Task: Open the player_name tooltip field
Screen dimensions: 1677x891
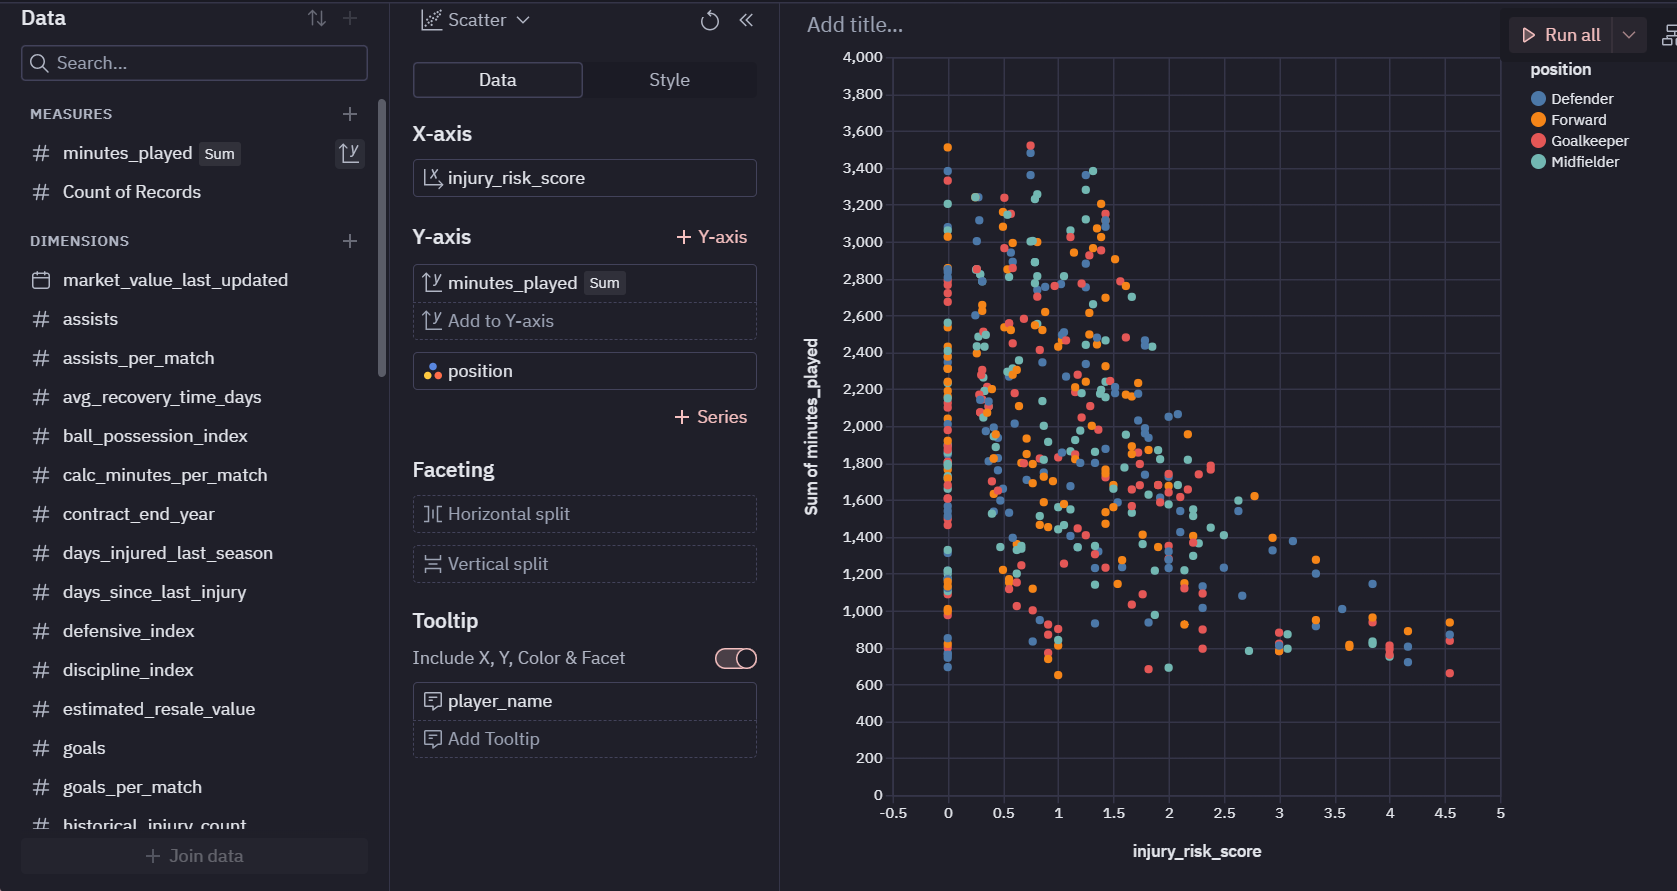Action: click(584, 701)
